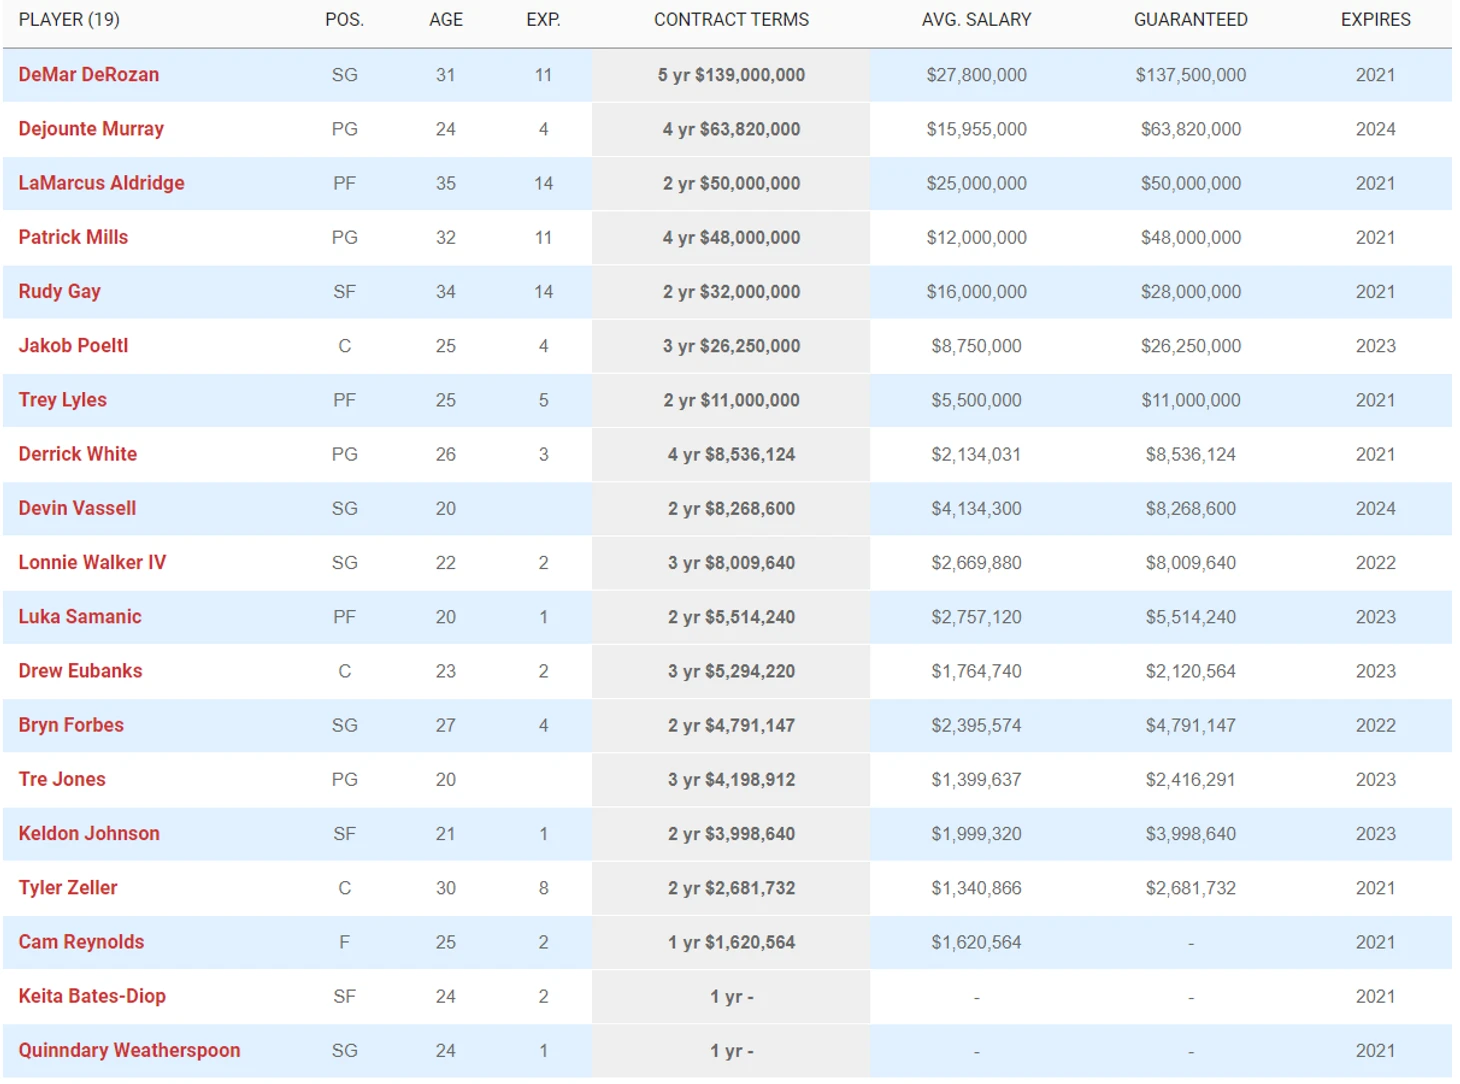Open the Trey Lyles player link
Screen dimensions: 1460x1084
pyautogui.click(x=62, y=399)
